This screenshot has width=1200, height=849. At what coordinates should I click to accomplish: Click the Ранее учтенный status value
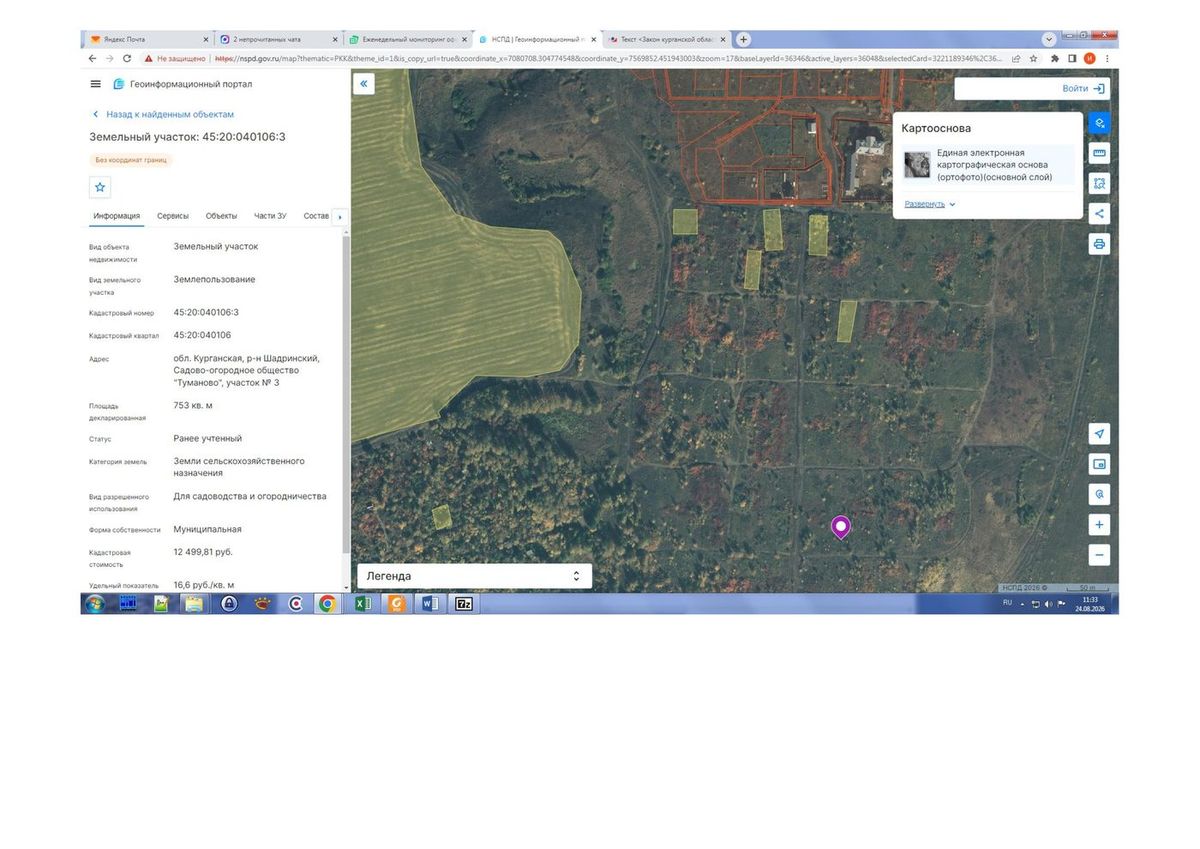pos(208,438)
